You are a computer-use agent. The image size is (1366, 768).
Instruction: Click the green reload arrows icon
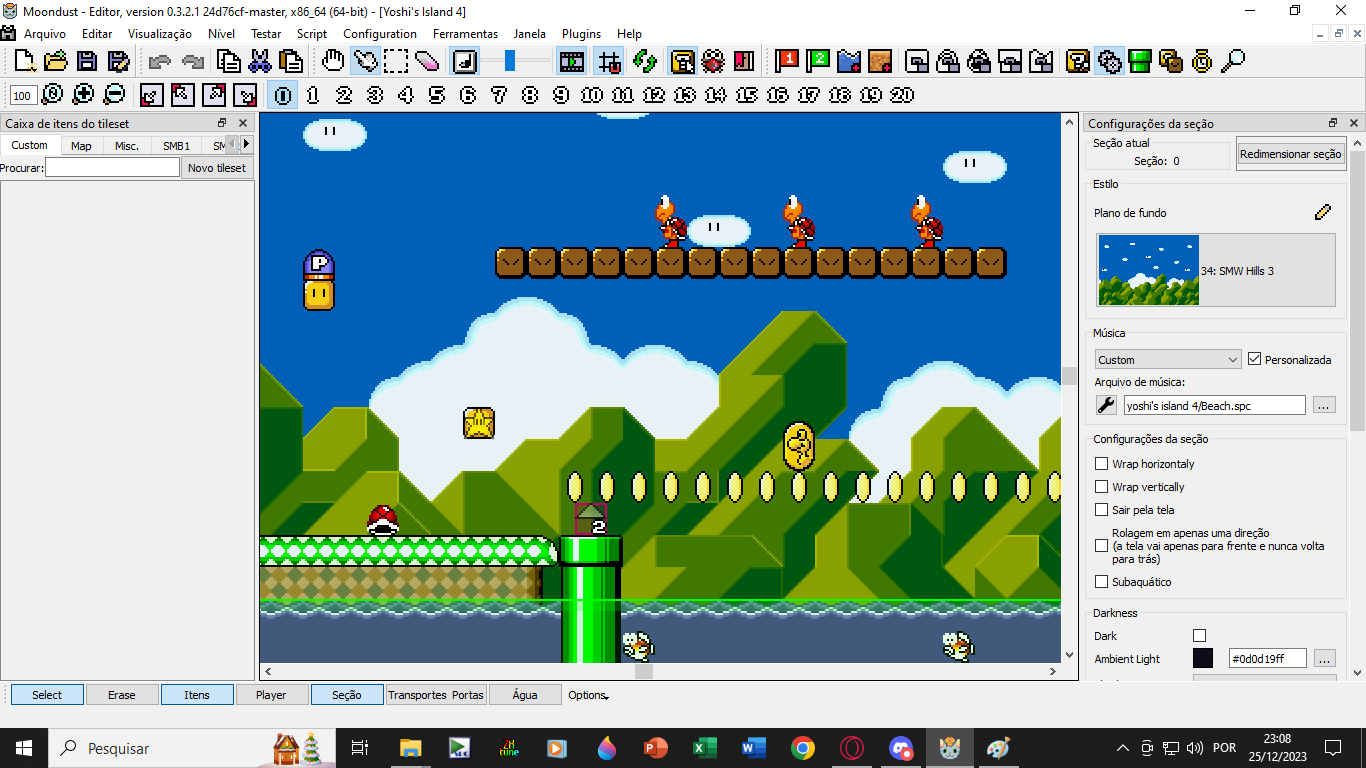644,61
